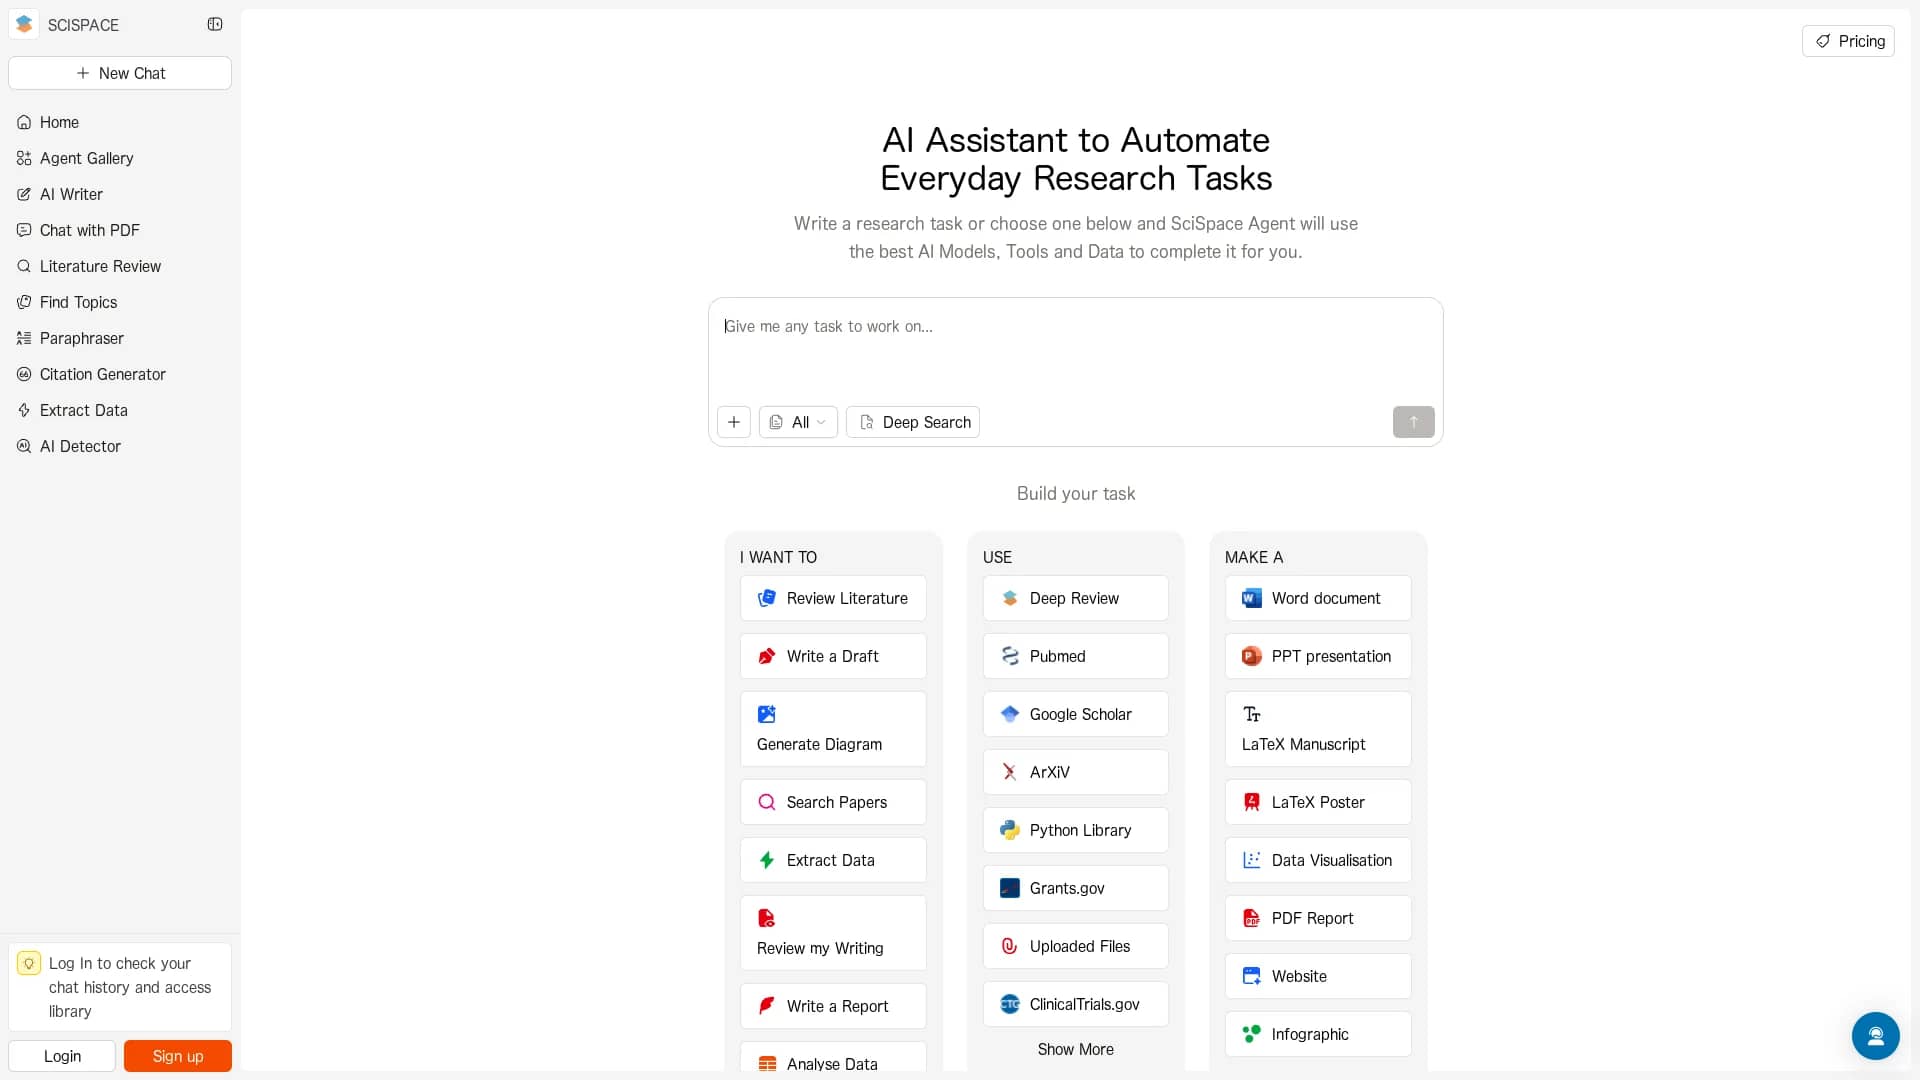Viewport: 1920px width, 1080px height.
Task: Select ClinicalTrials.gov source
Action: tap(1076, 1004)
